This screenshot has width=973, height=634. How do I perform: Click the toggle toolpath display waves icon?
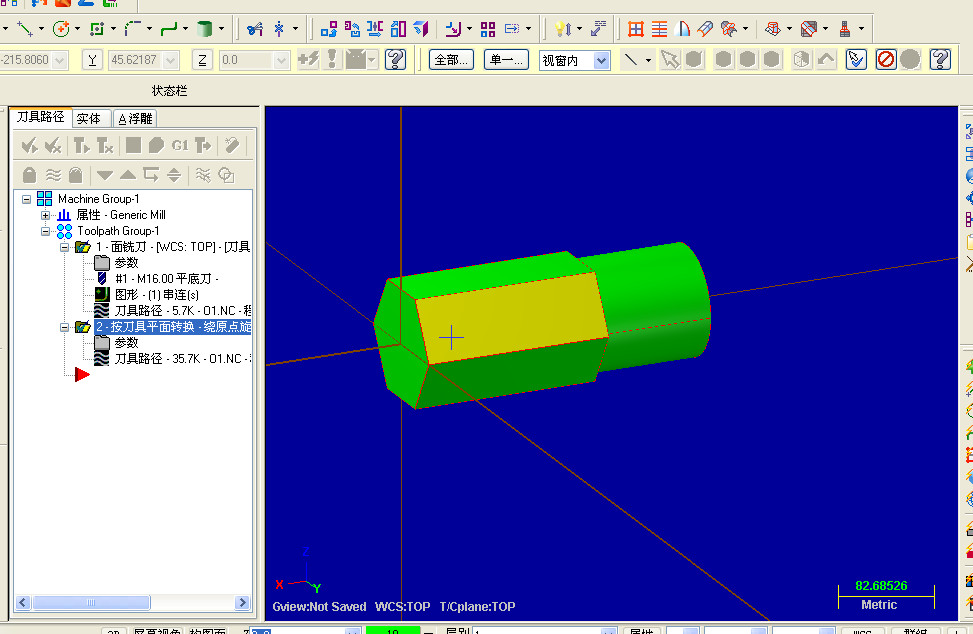(x=53, y=175)
